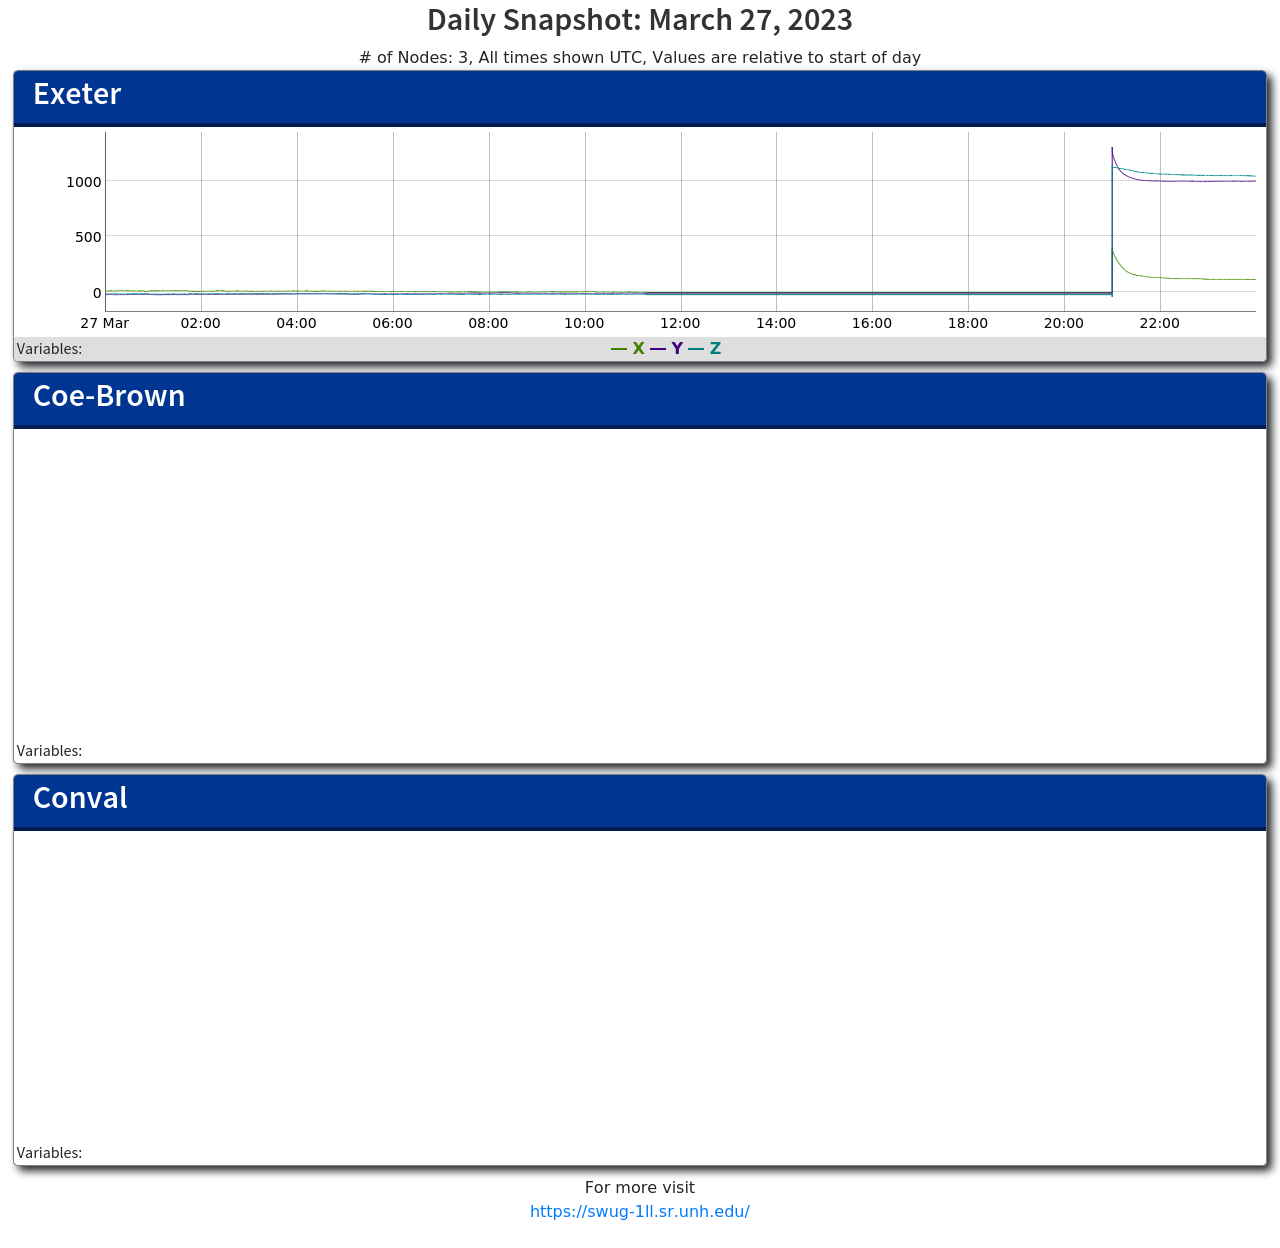Click the 0 y-axis label
The width and height of the screenshot is (1280, 1248).
97,293
